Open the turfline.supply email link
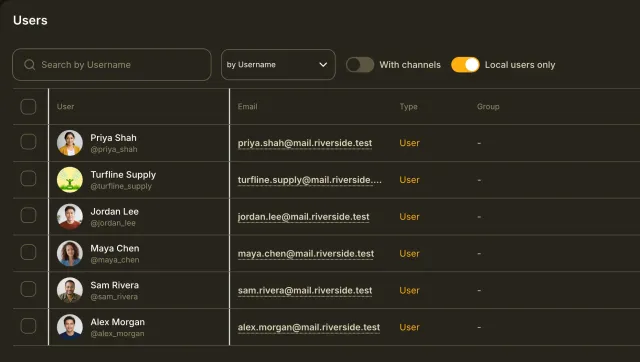 (x=310, y=180)
